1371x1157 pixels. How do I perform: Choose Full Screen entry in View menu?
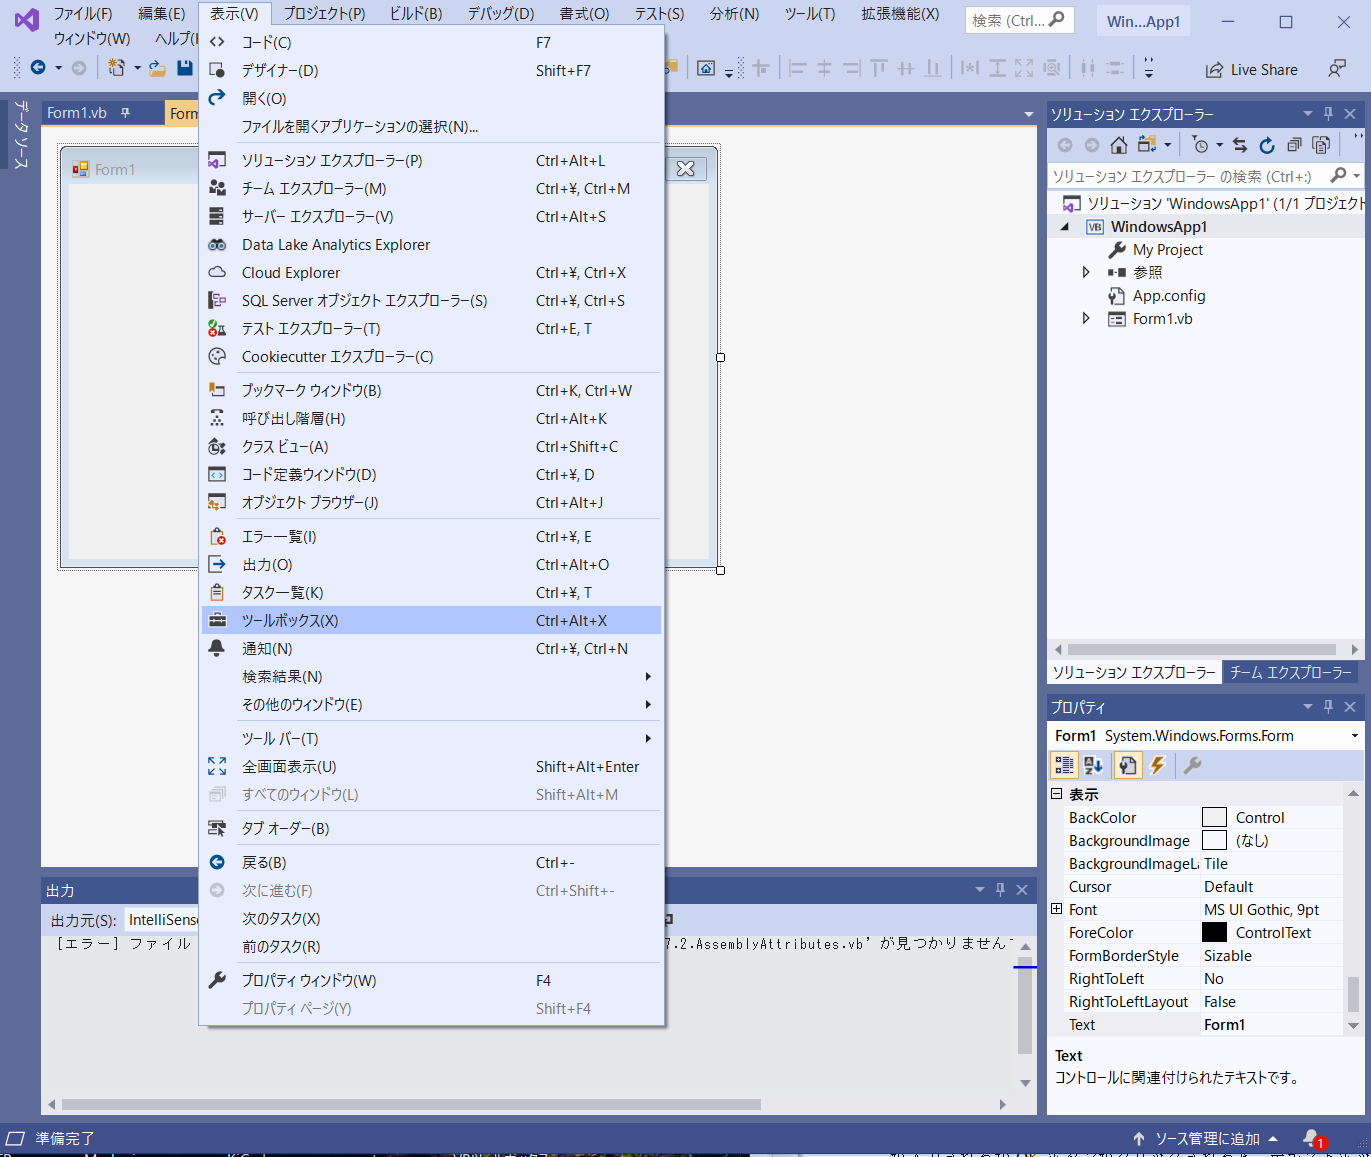431,766
